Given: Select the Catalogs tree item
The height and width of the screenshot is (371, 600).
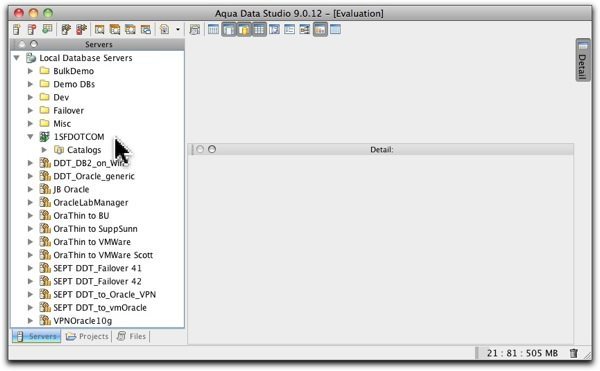Looking at the screenshot, I should [x=84, y=150].
